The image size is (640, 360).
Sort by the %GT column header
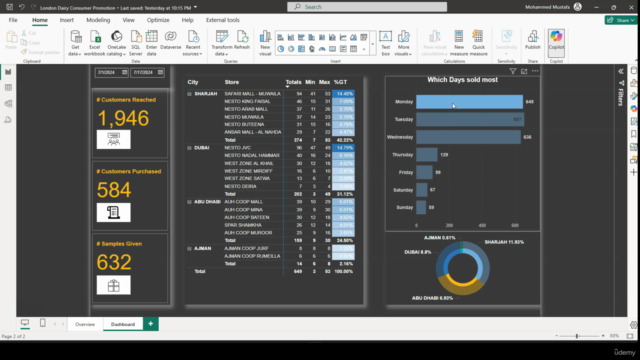[340, 82]
